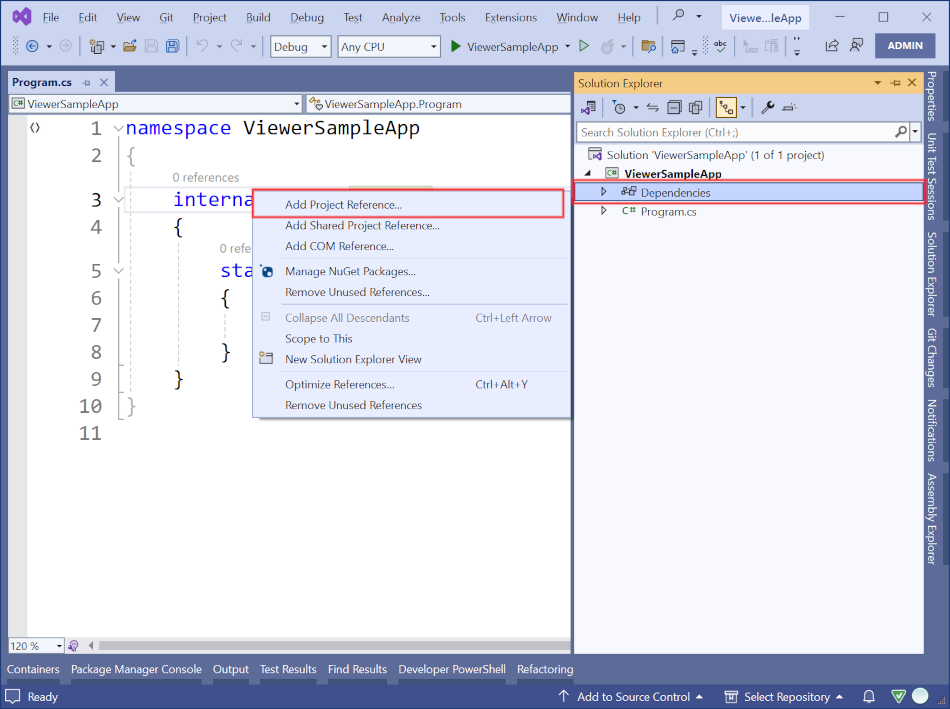Select Scope to This menu item
The height and width of the screenshot is (709, 950).
tap(411, 338)
